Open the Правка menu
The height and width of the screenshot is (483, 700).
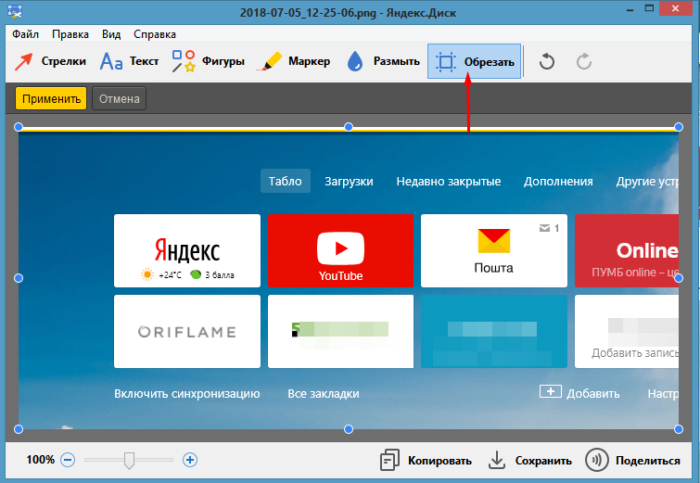(x=70, y=34)
